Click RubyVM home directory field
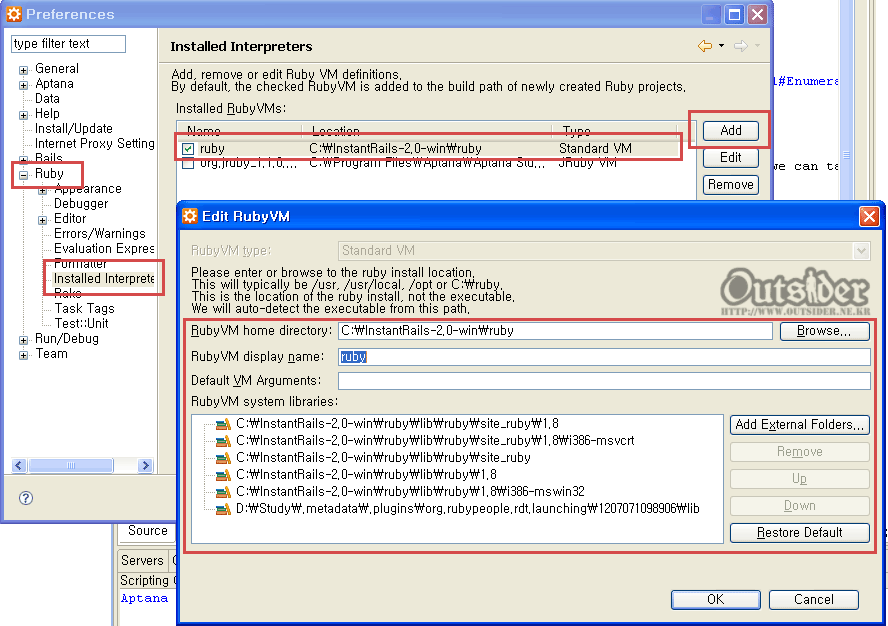 click(556, 331)
